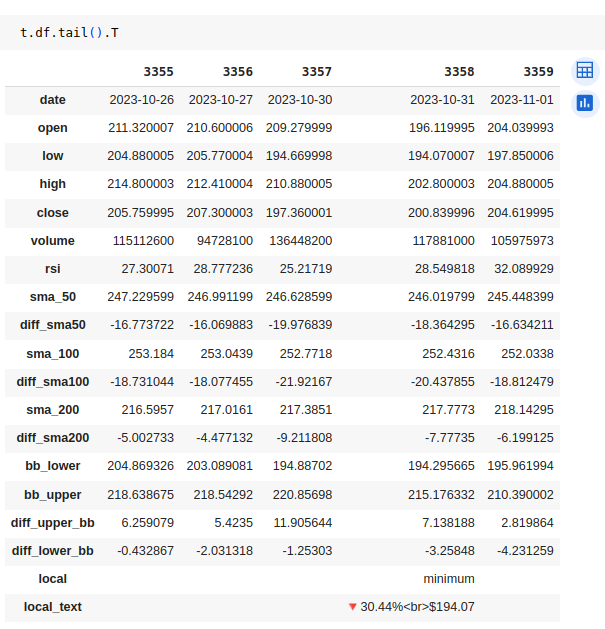
Task: Select column header 3358
Action: click(459, 72)
